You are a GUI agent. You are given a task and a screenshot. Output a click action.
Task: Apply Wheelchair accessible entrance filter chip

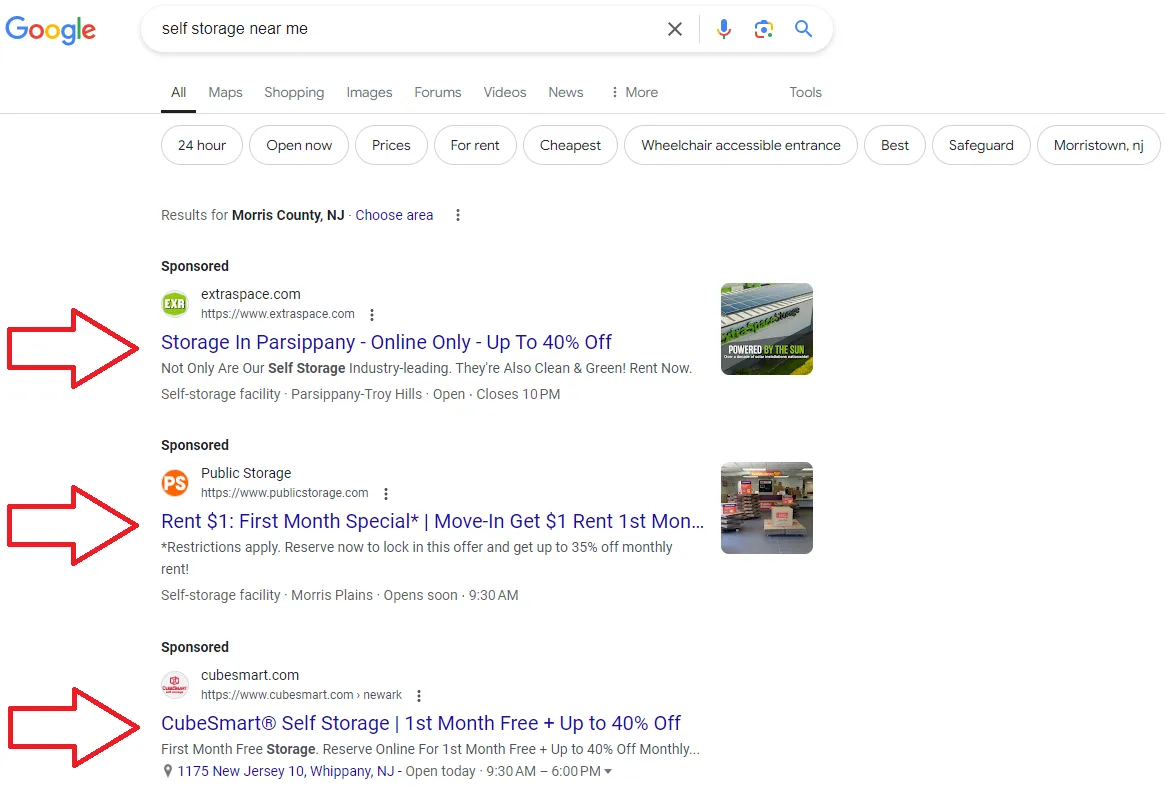click(x=741, y=146)
